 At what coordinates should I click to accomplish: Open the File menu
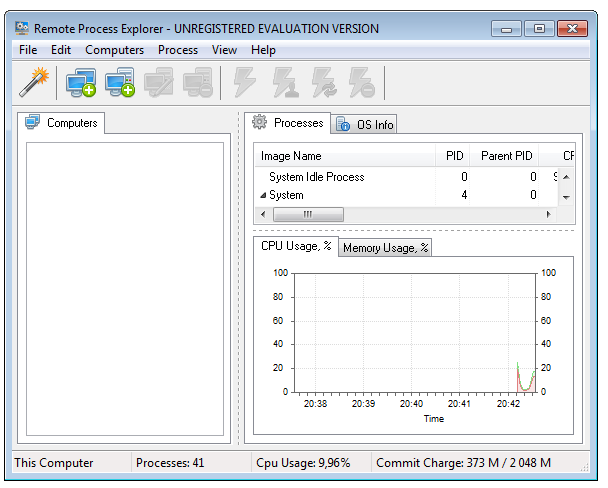point(28,50)
